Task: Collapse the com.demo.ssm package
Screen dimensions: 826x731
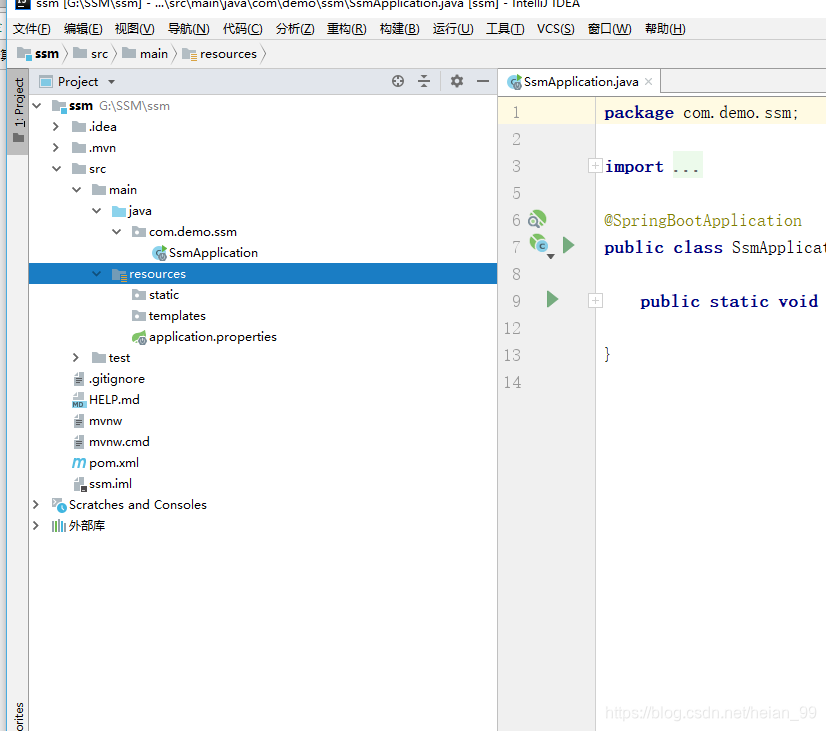Action: (x=116, y=232)
